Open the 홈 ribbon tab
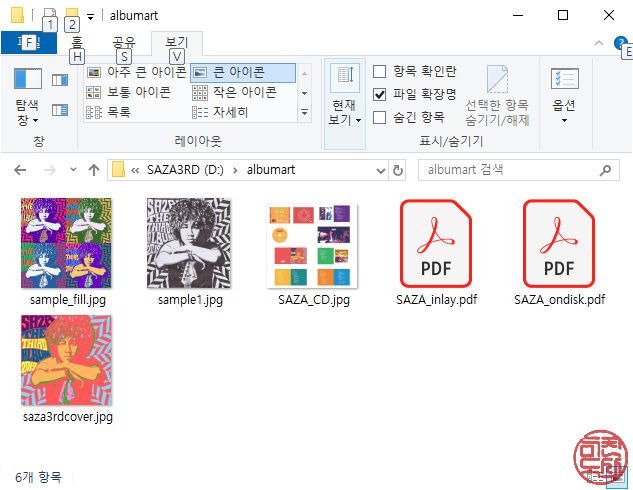This screenshot has height=490, width=633. point(76,42)
